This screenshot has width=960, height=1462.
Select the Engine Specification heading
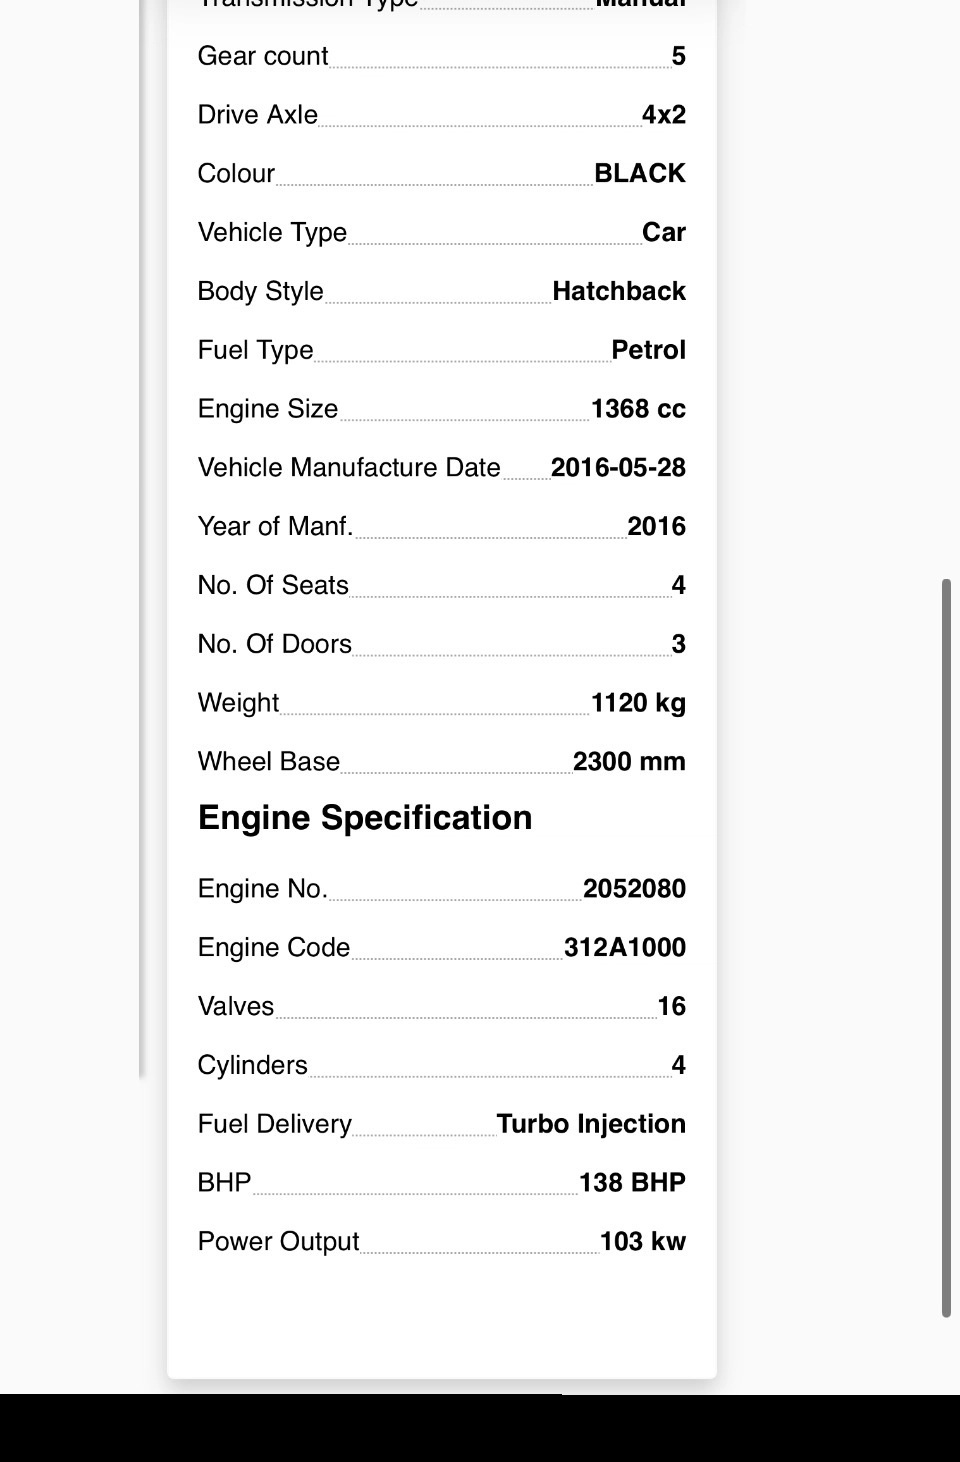pyautogui.click(x=365, y=818)
